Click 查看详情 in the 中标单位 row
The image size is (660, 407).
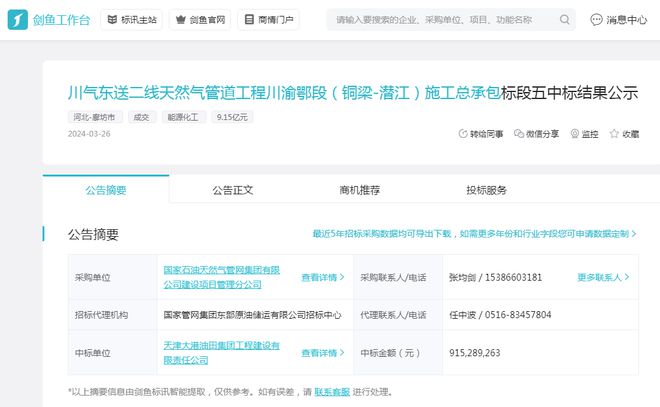pos(323,353)
